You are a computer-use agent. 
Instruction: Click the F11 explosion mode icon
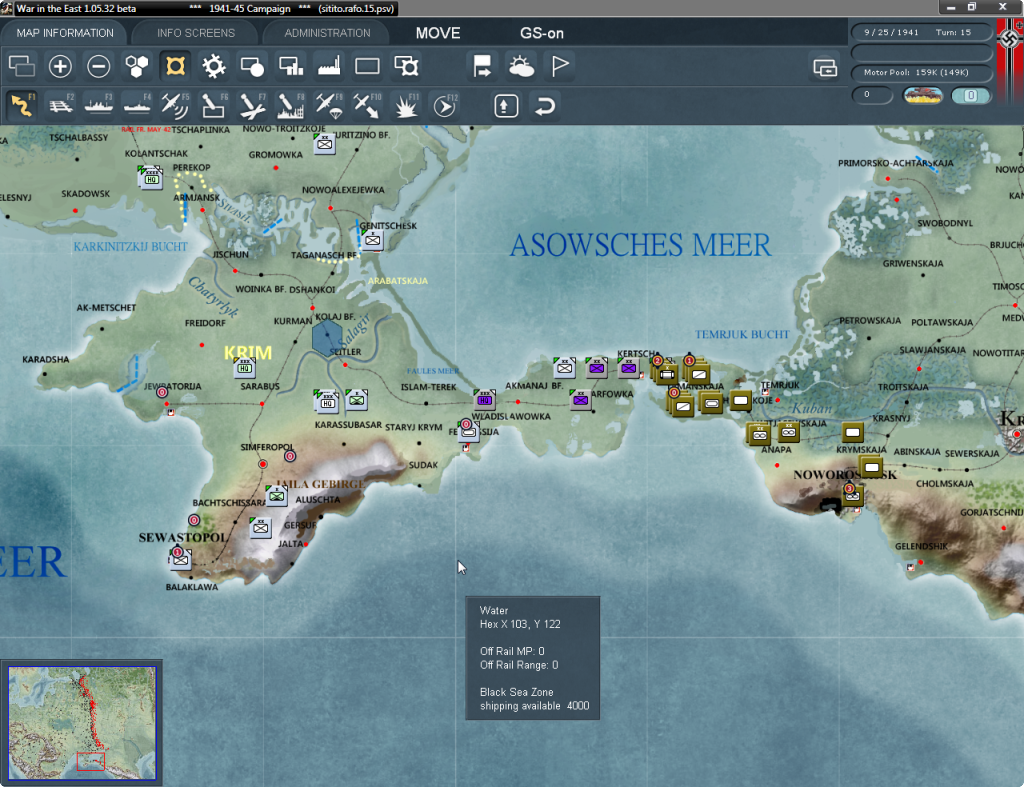(x=406, y=106)
